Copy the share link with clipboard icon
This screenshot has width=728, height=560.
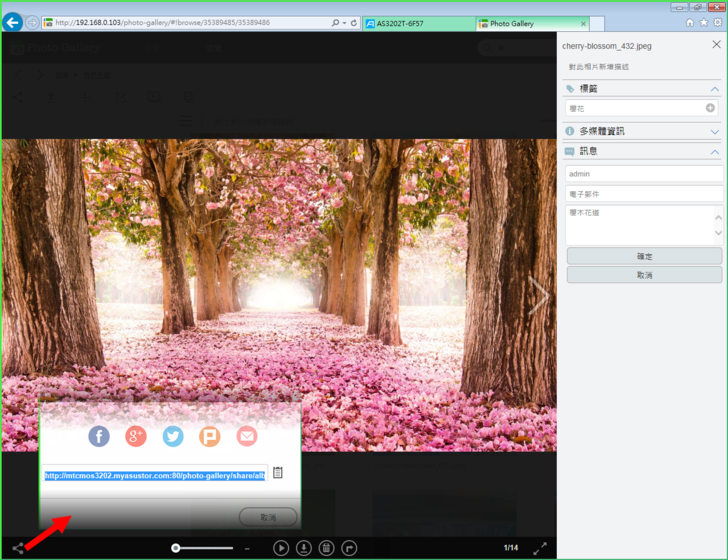278,473
